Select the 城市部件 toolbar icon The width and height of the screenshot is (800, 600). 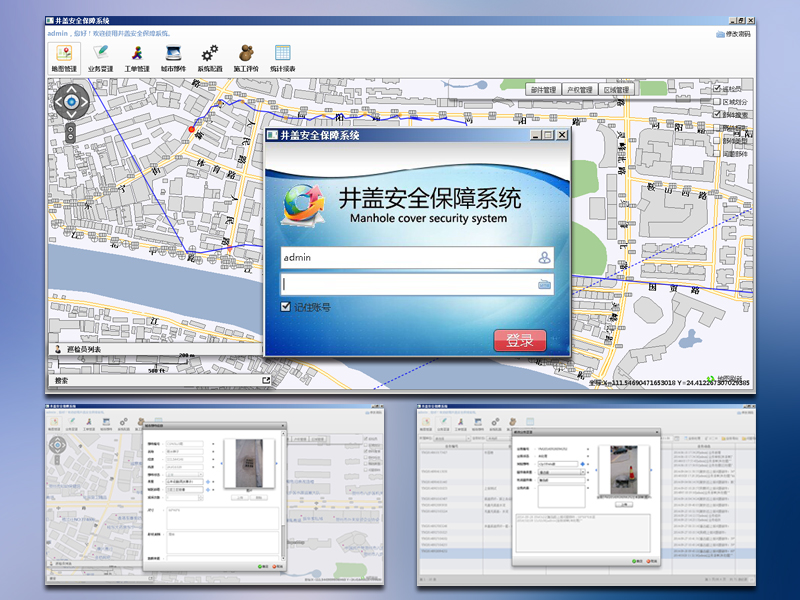click(173, 58)
